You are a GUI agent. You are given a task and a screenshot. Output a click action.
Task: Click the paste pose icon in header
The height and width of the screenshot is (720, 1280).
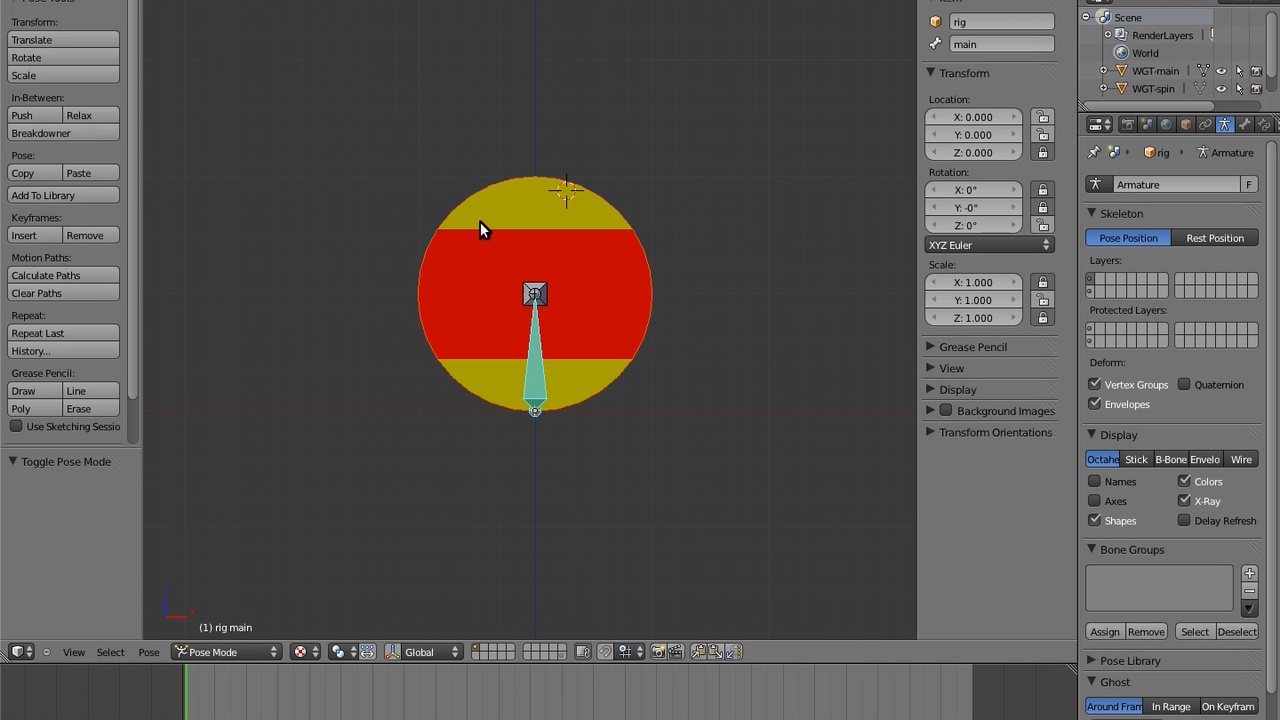click(x=716, y=652)
